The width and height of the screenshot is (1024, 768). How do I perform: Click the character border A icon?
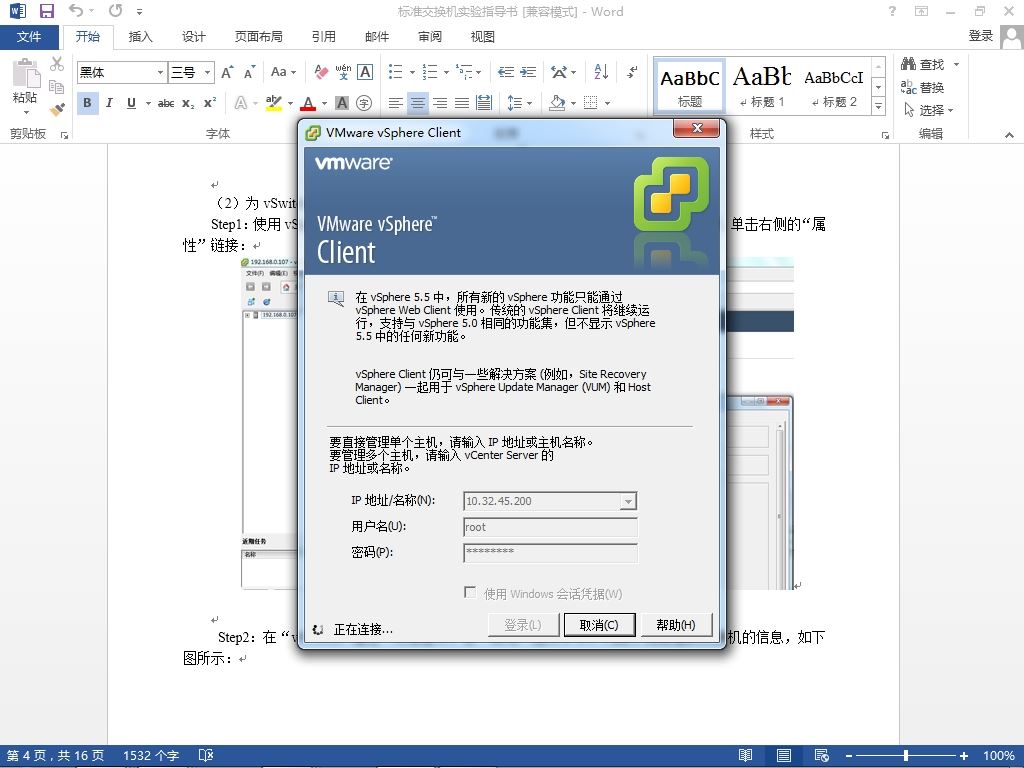[365, 72]
